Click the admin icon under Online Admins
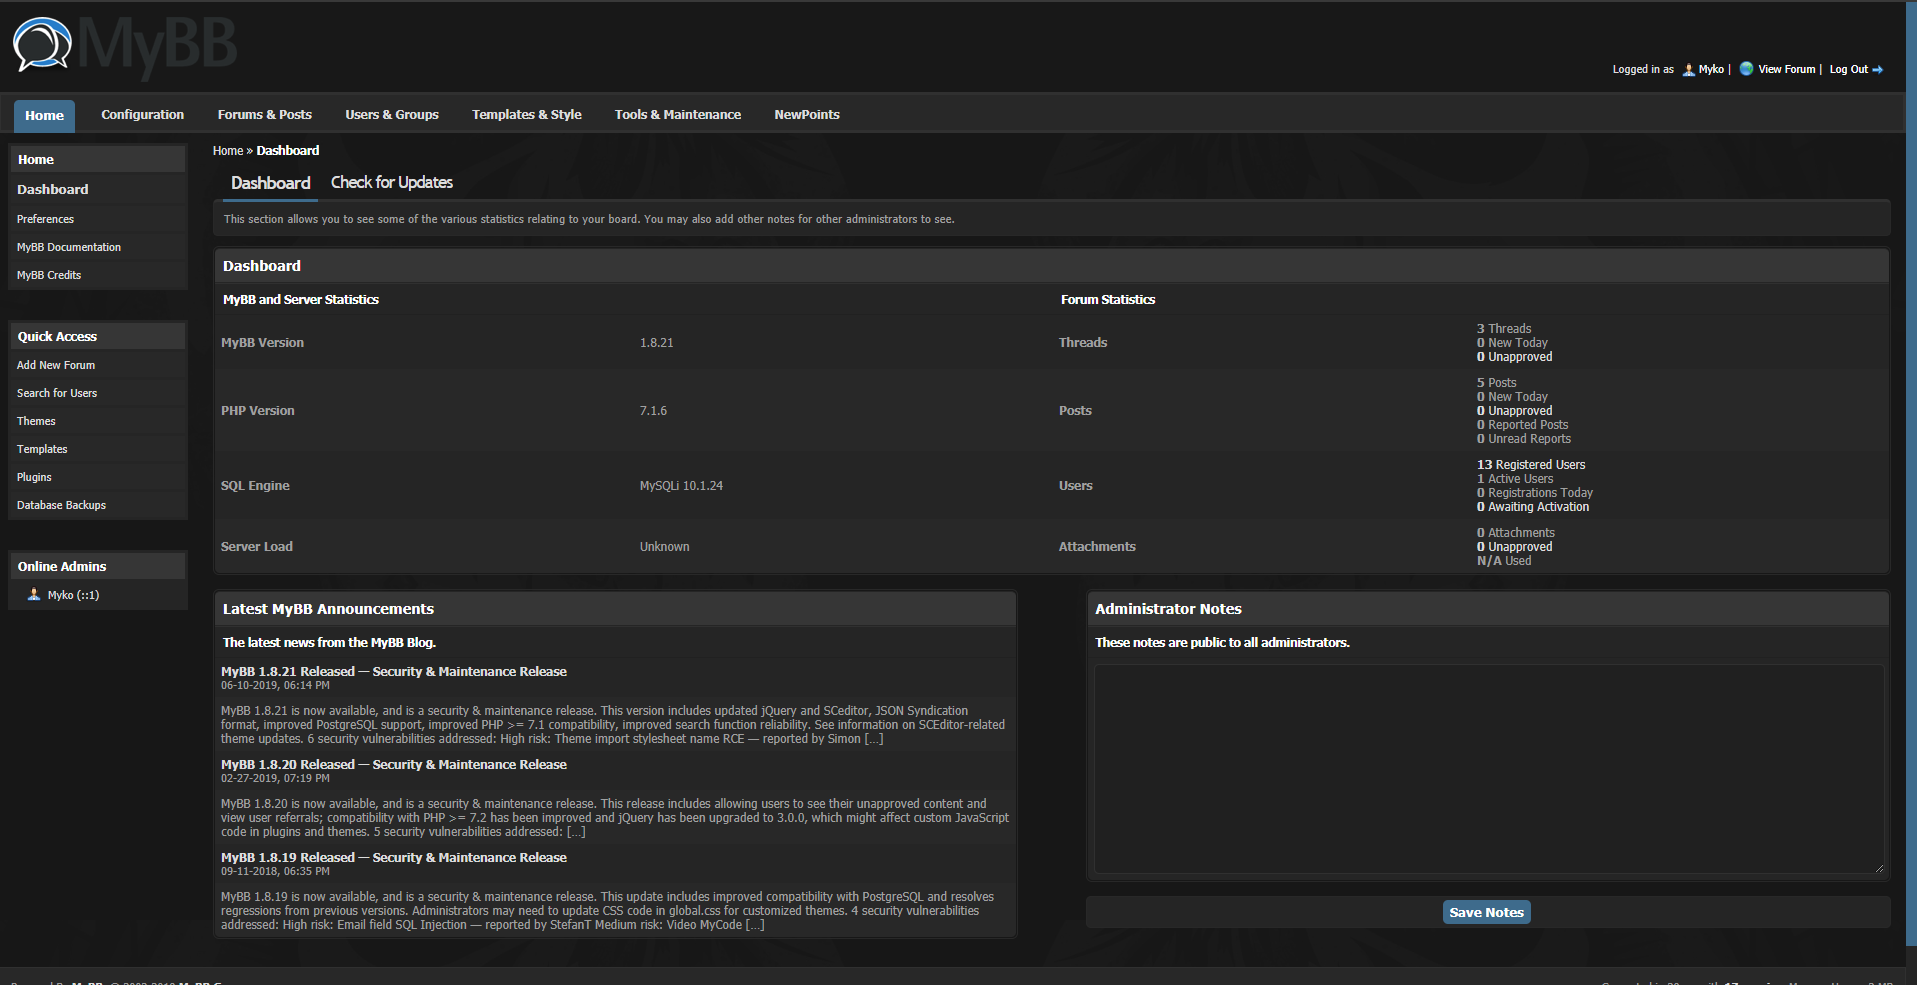 pyautogui.click(x=34, y=595)
